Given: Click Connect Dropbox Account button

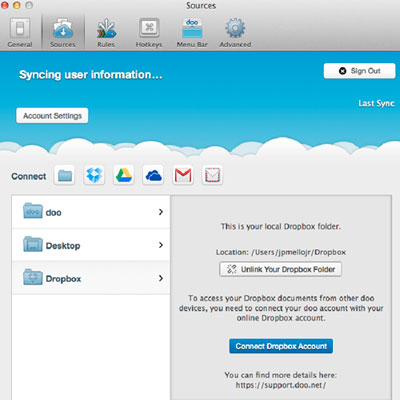Looking at the screenshot, I should 281,346.
